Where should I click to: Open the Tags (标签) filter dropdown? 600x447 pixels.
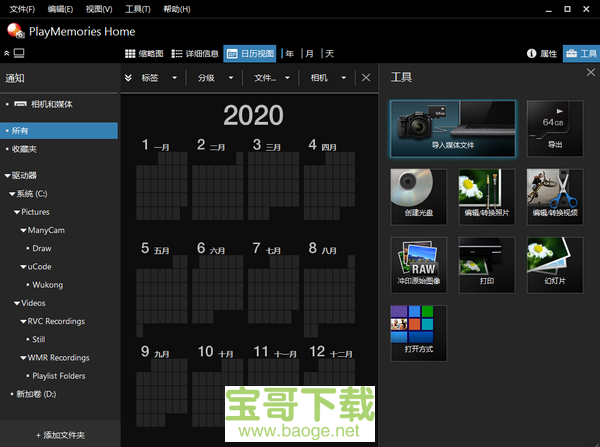tap(156, 77)
